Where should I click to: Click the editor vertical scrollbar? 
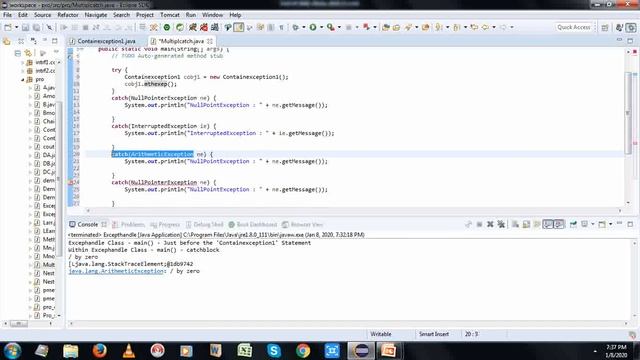(x=628, y=113)
